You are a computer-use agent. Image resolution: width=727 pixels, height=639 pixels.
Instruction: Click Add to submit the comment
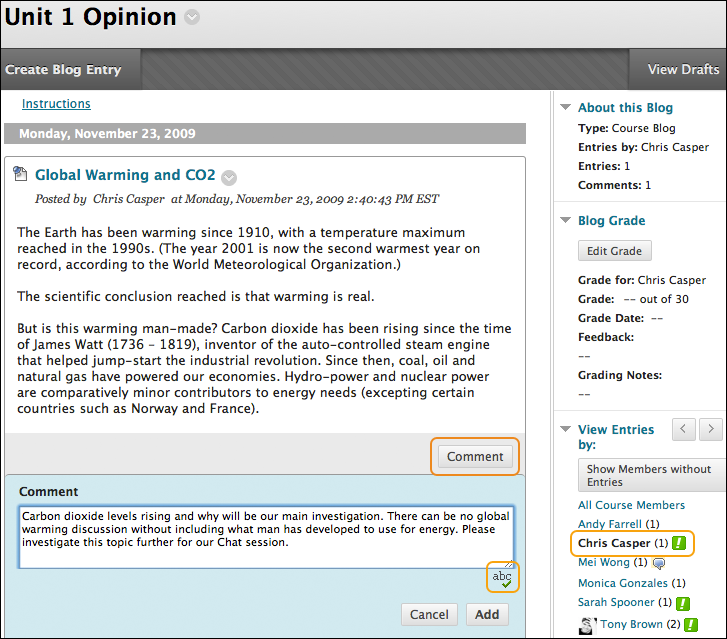tap(487, 614)
